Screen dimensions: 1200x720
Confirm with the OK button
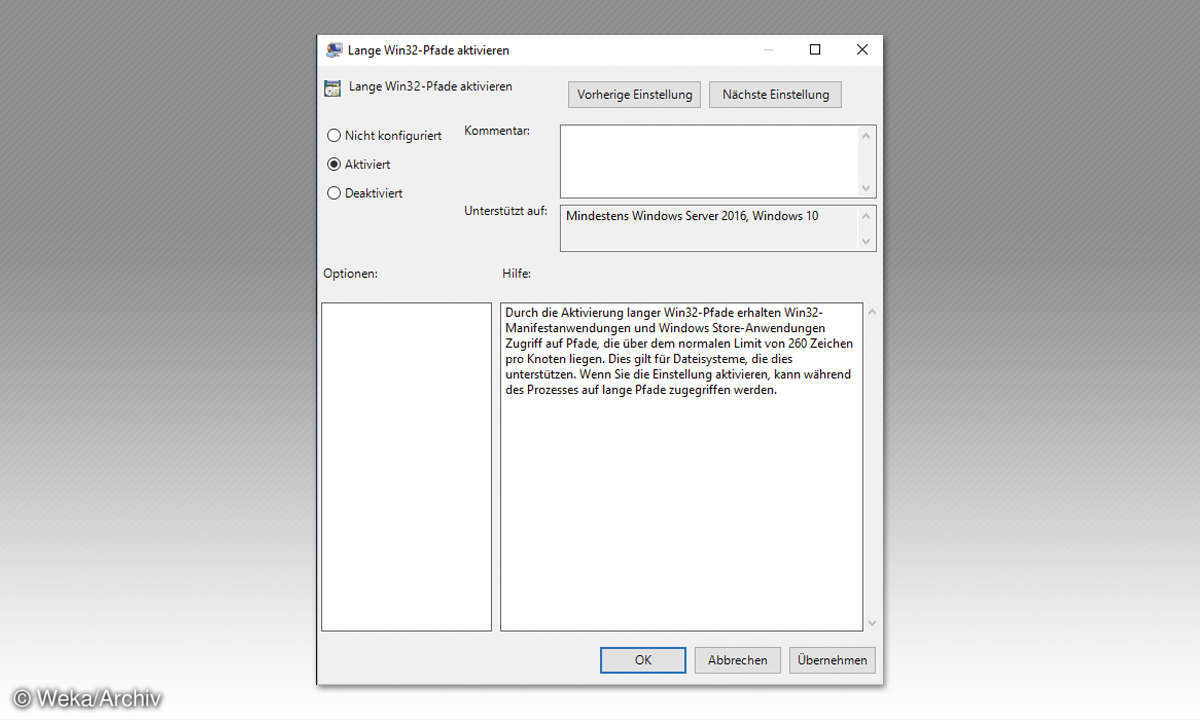click(x=643, y=660)
